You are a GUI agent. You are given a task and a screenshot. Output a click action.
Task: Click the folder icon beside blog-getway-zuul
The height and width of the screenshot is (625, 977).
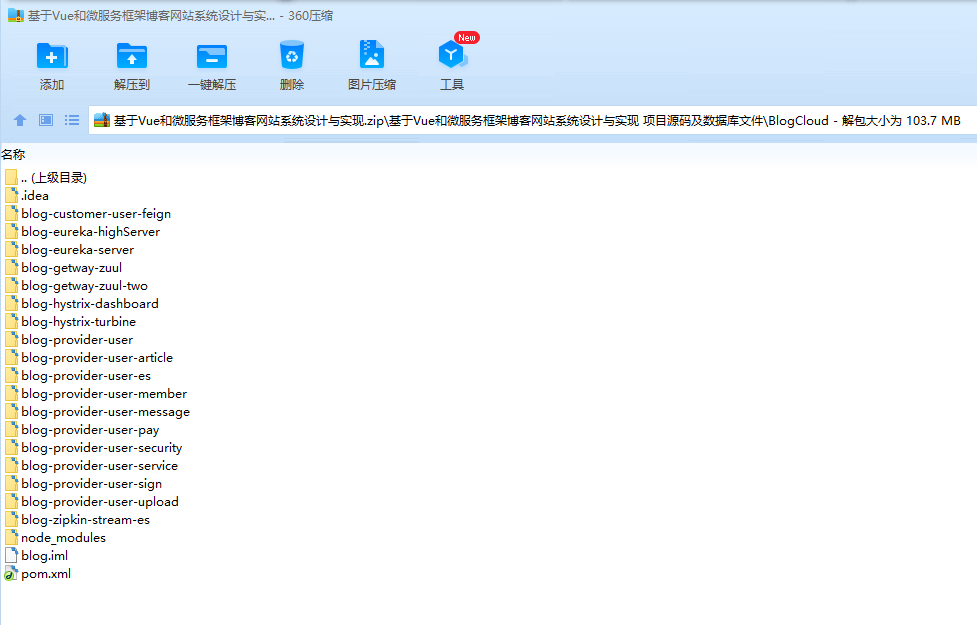pos(11,268)
